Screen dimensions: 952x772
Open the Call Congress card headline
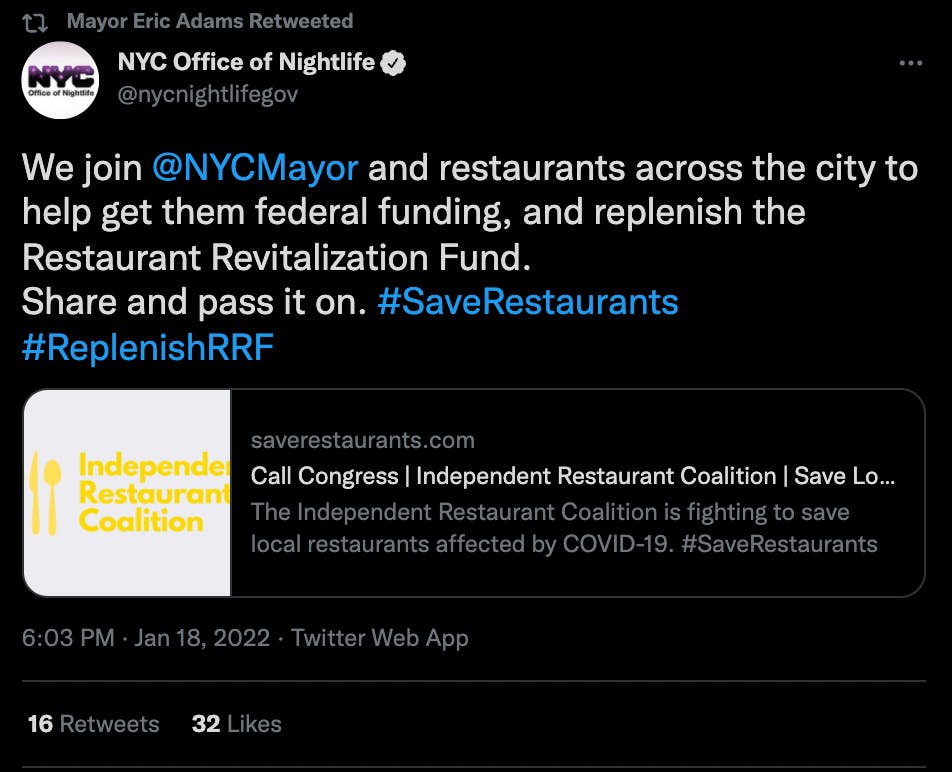(x=573, y=475)
